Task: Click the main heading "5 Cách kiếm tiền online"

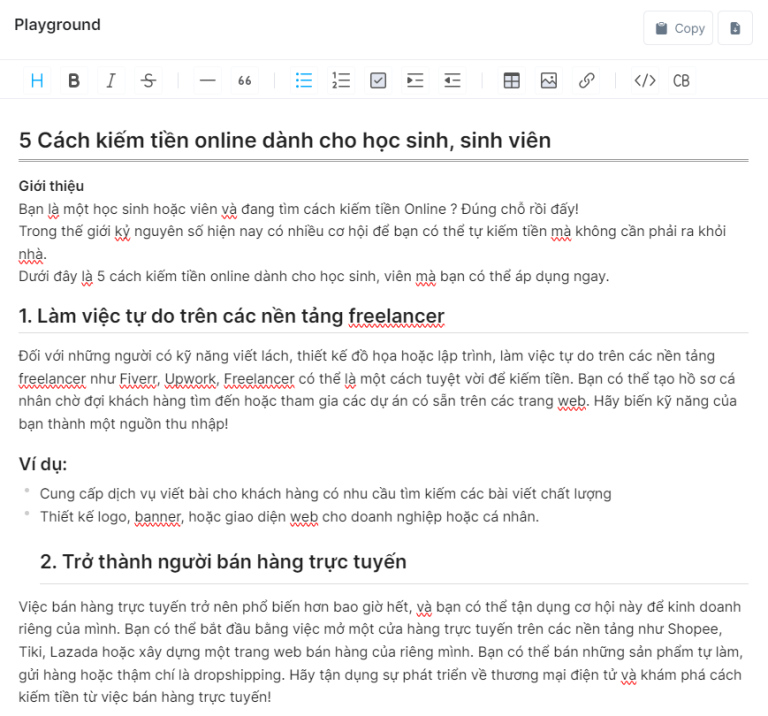Action: click(x=285, y=141)
